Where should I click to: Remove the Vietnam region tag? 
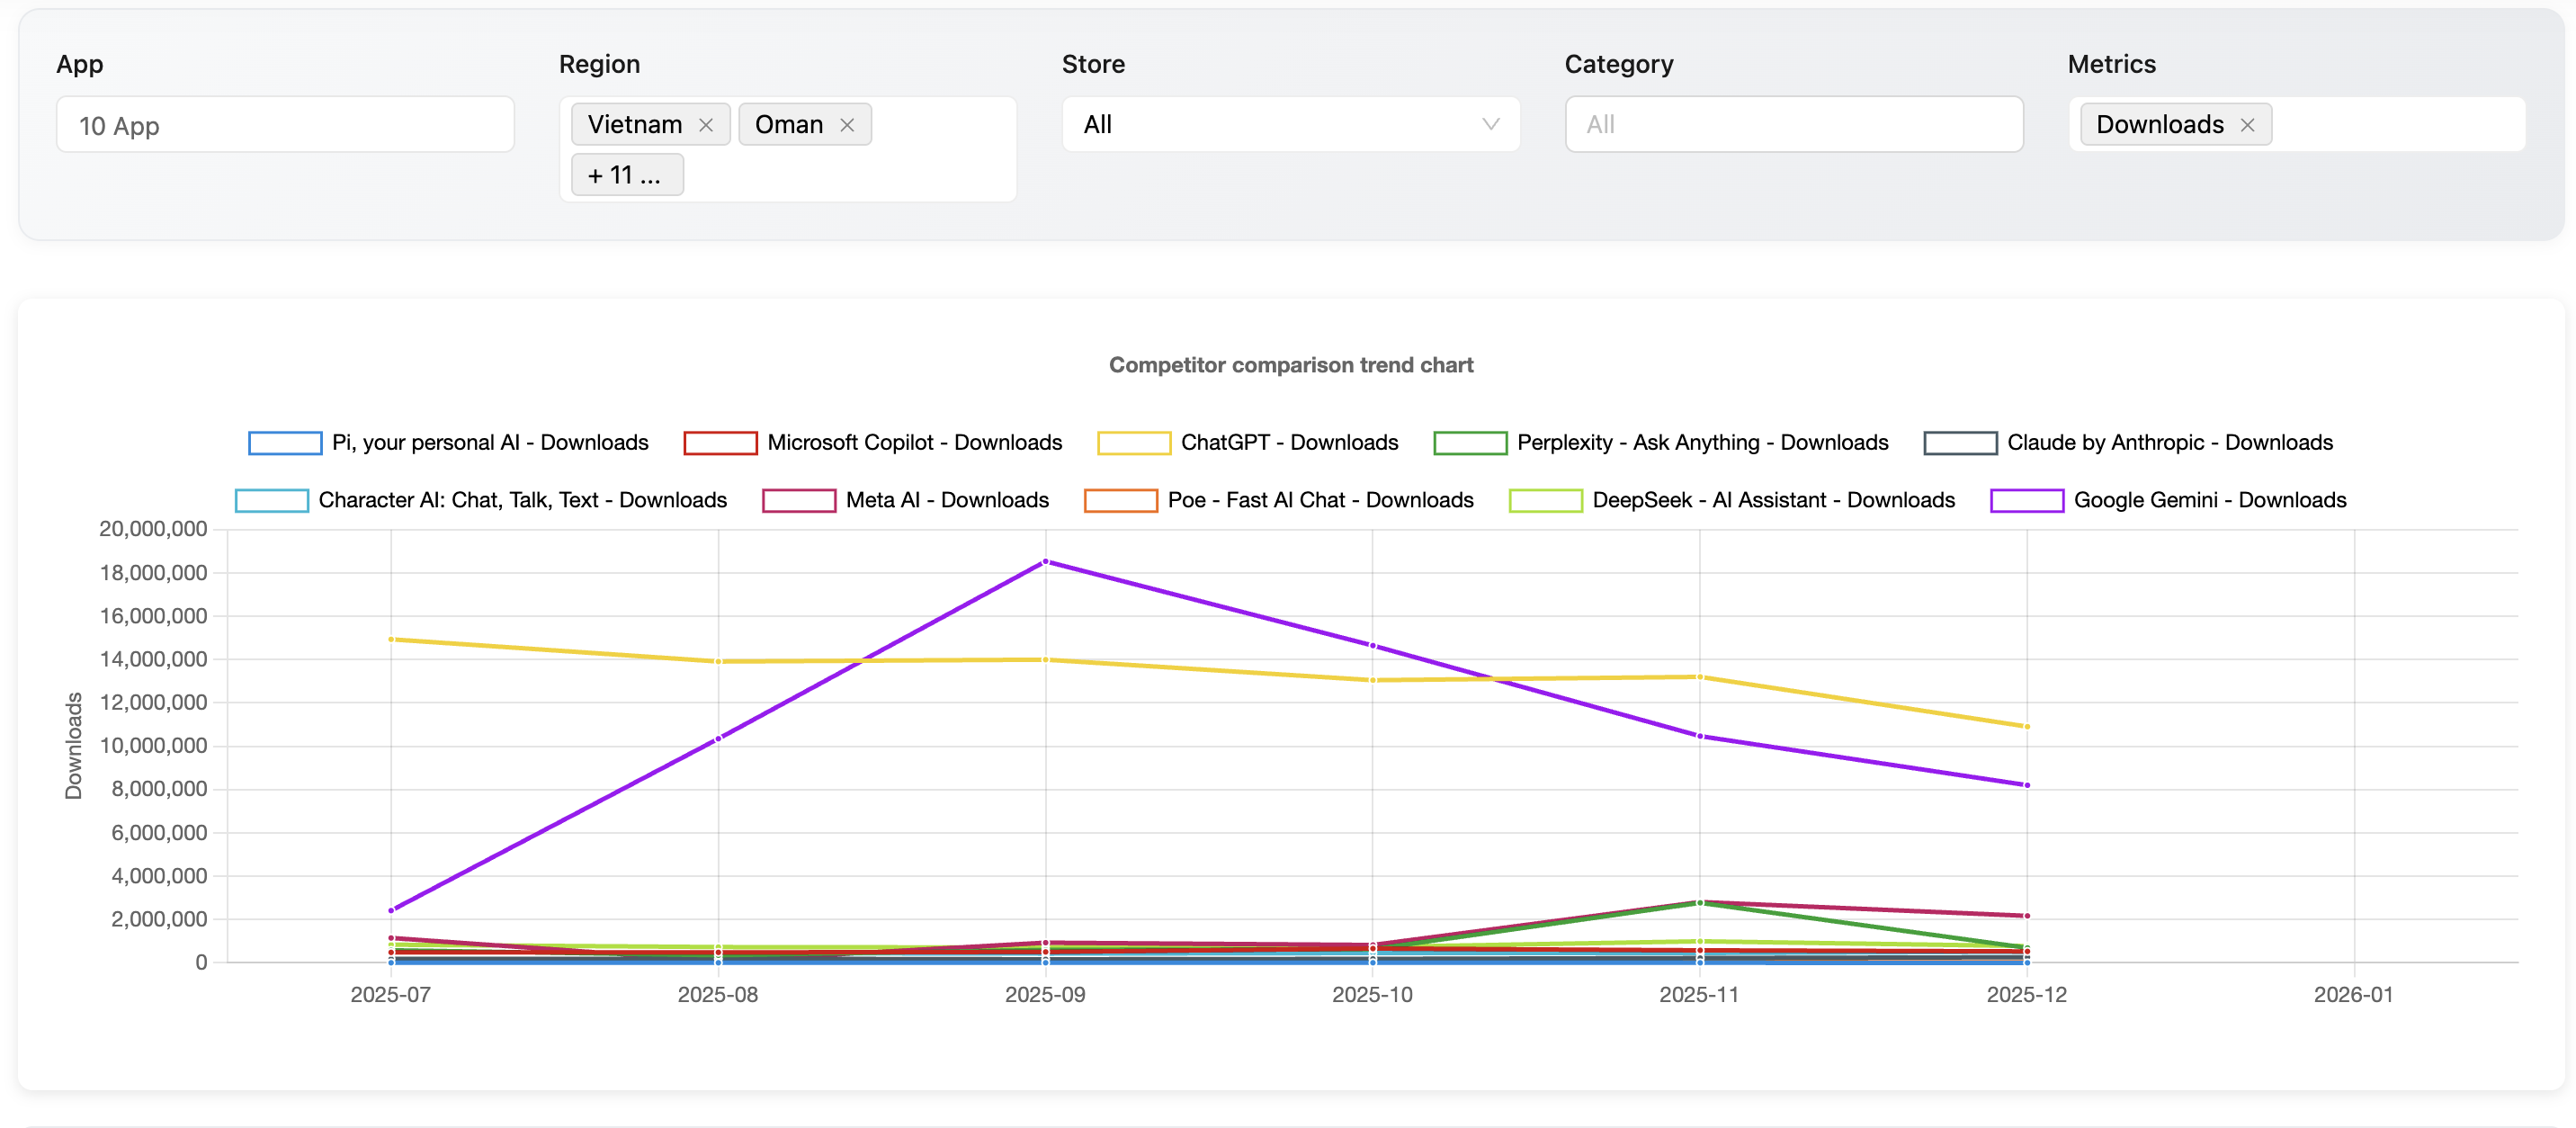pos(706,125)
